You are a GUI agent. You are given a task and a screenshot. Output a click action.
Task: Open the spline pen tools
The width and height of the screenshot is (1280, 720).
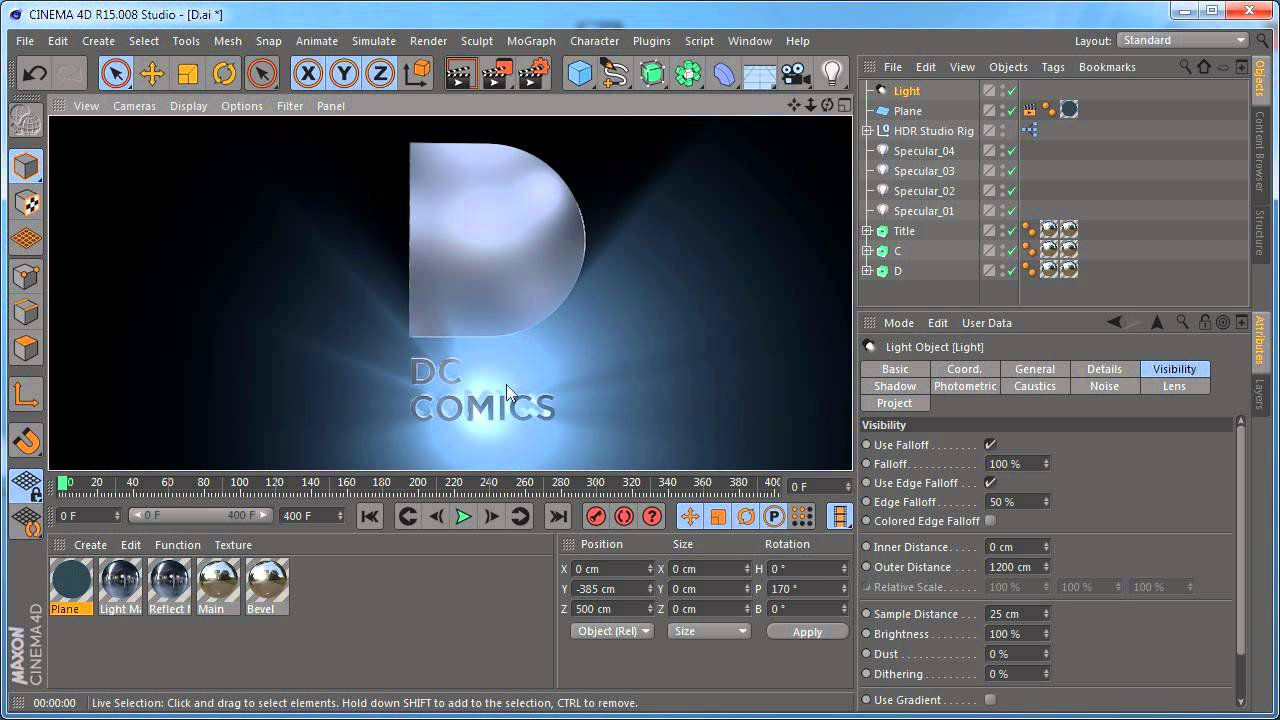click(x=615, y=74)
